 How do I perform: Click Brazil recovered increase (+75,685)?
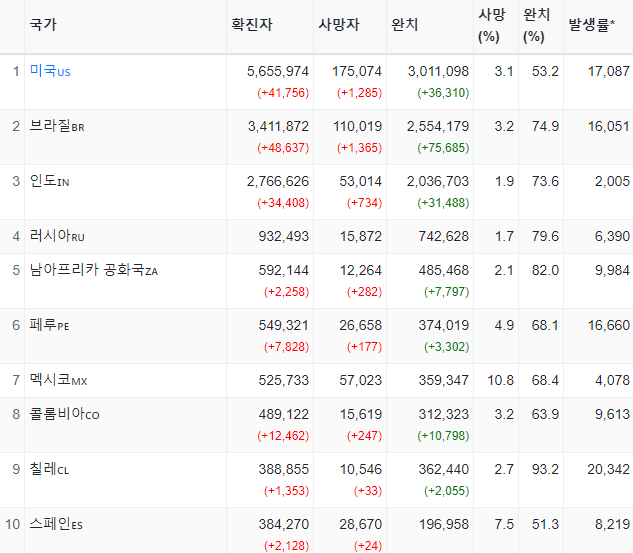(x=443, y=148)
